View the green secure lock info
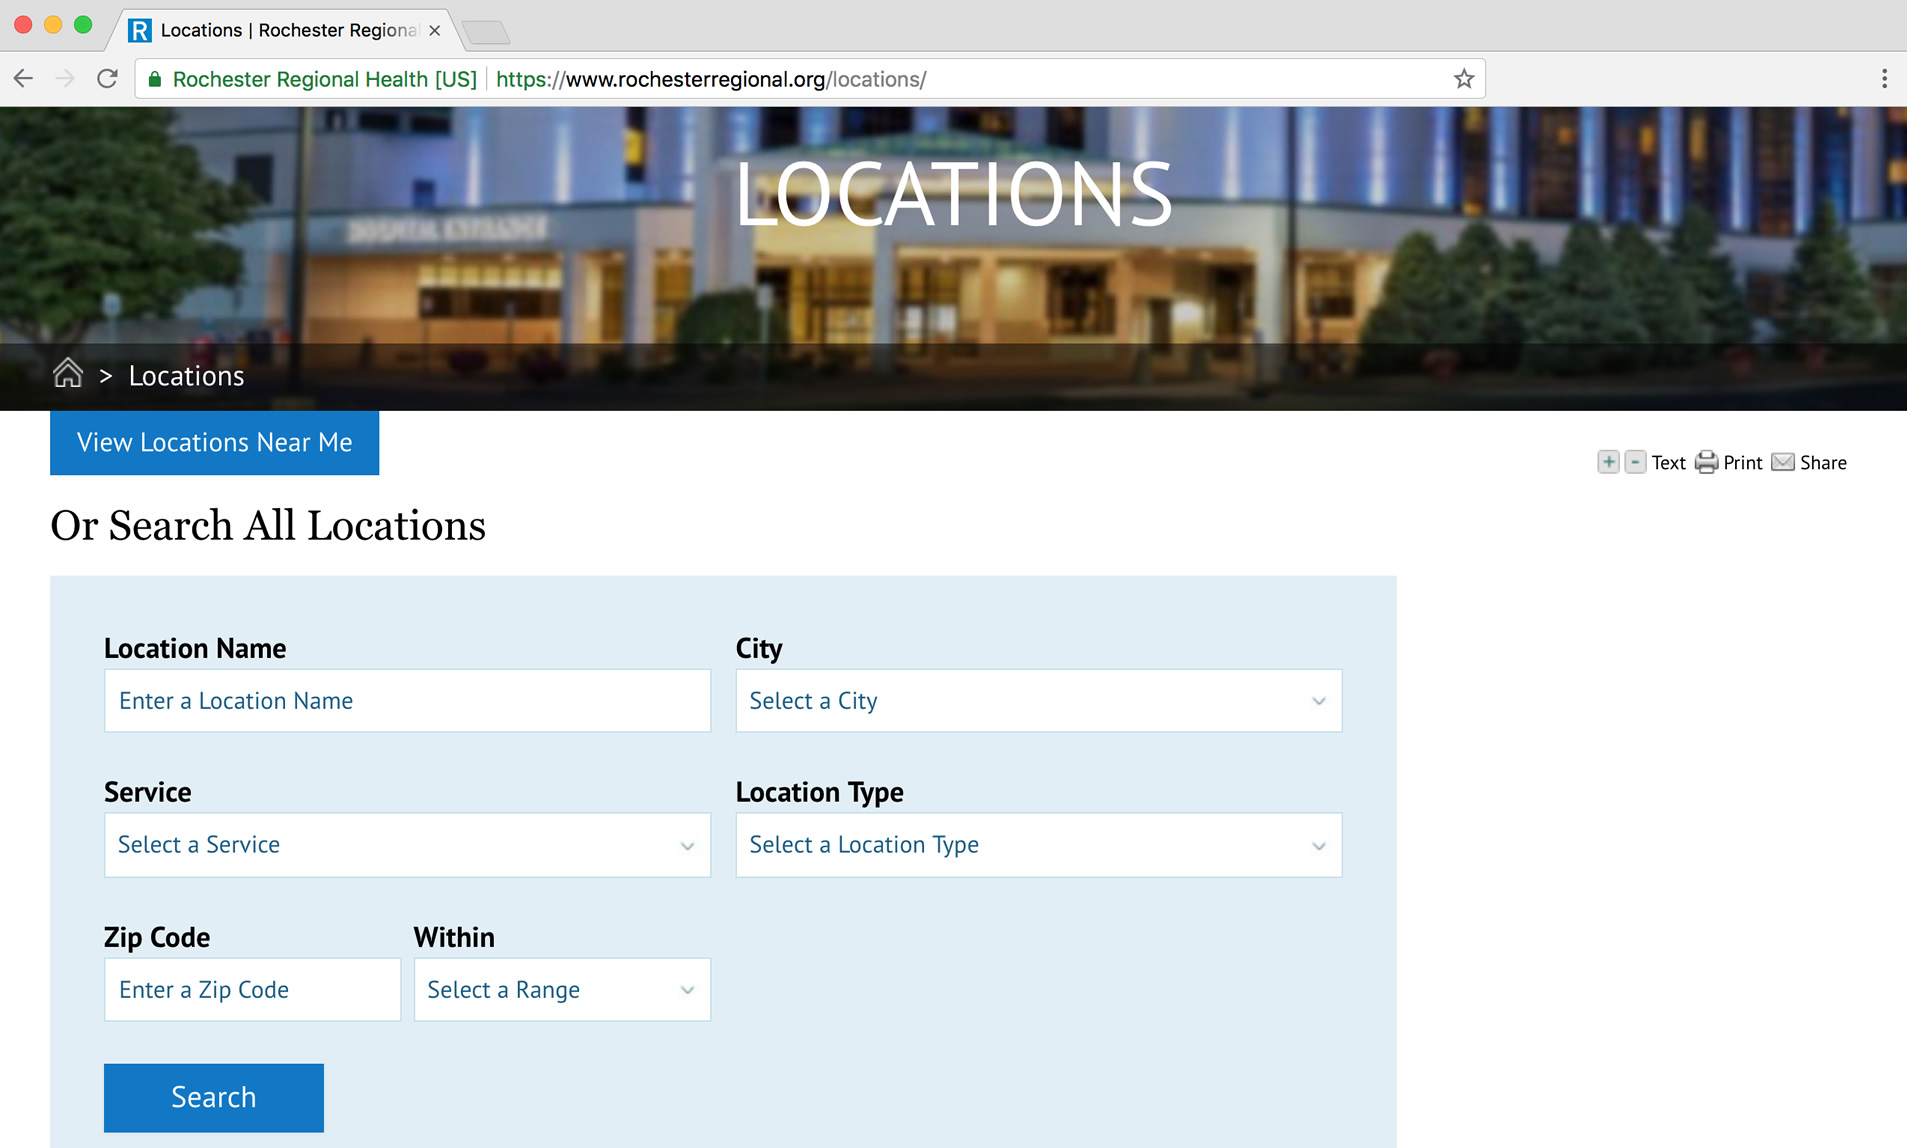The width and height of the screenshot is (1907, 1148). (x=155, y=79)
